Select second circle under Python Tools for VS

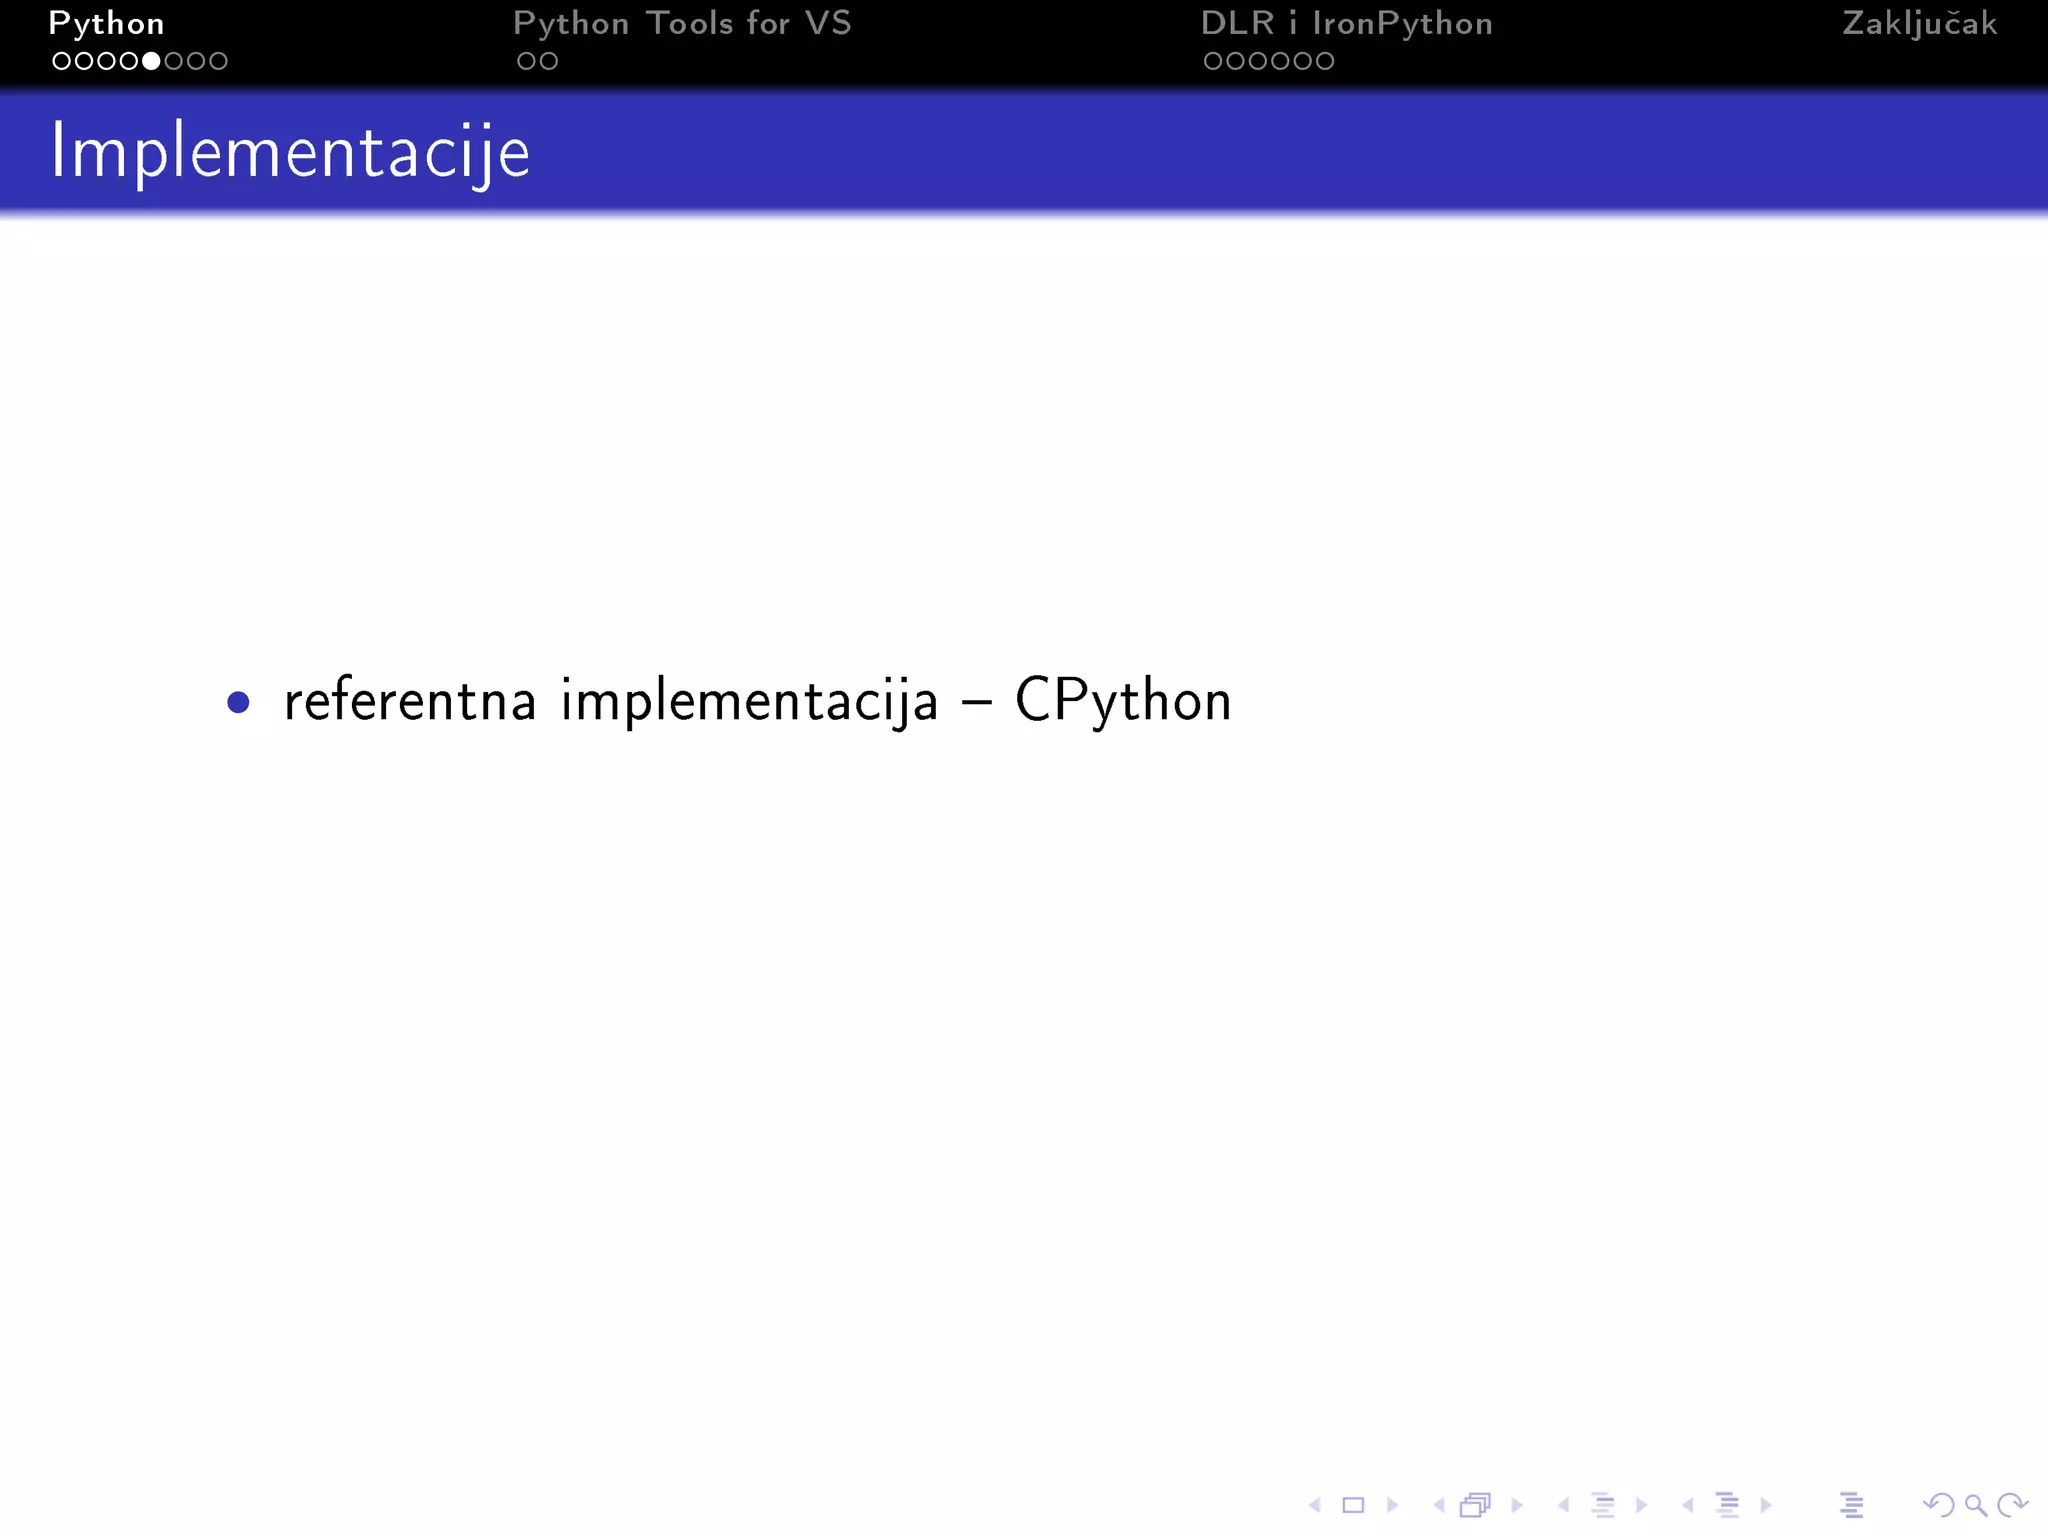pyautogui.click(x=549, y=61)
